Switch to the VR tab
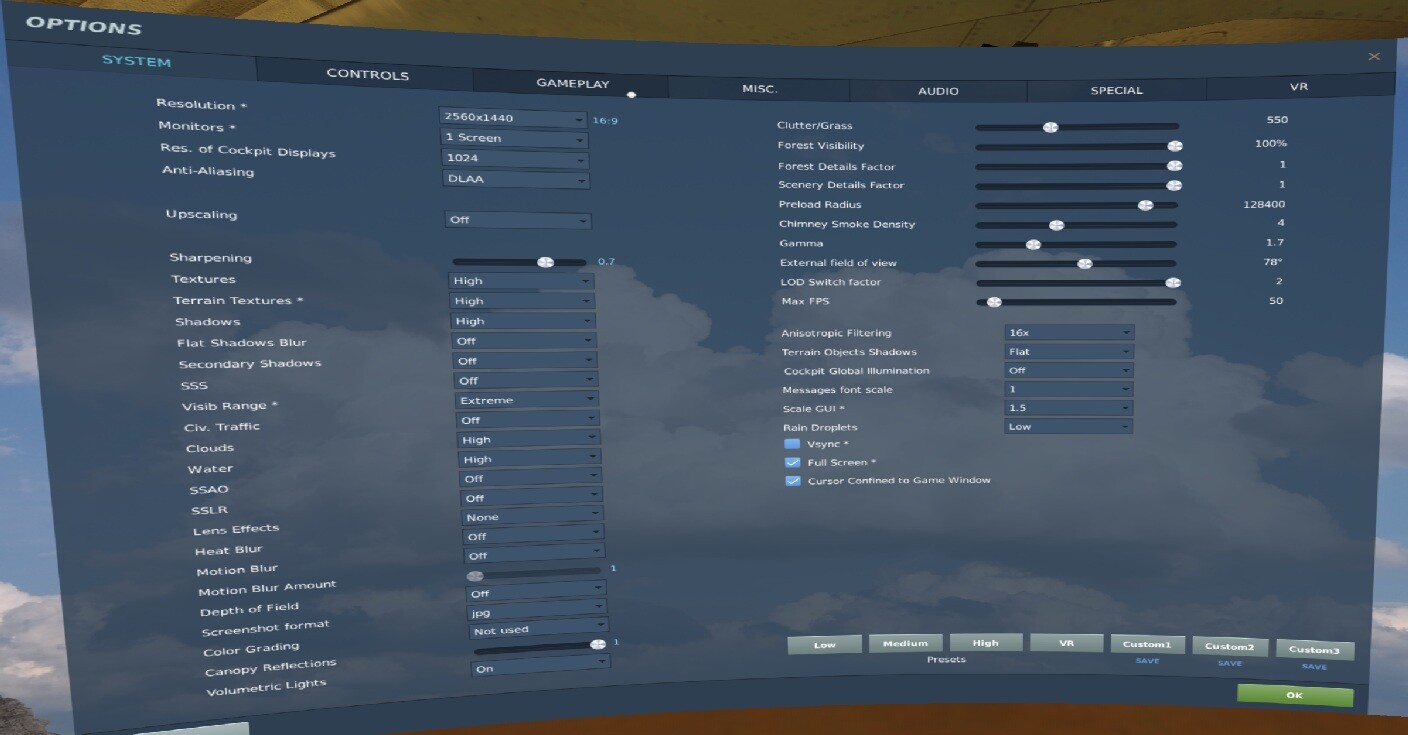The height and width of the screenshot is (735, 1408). 1299,87
